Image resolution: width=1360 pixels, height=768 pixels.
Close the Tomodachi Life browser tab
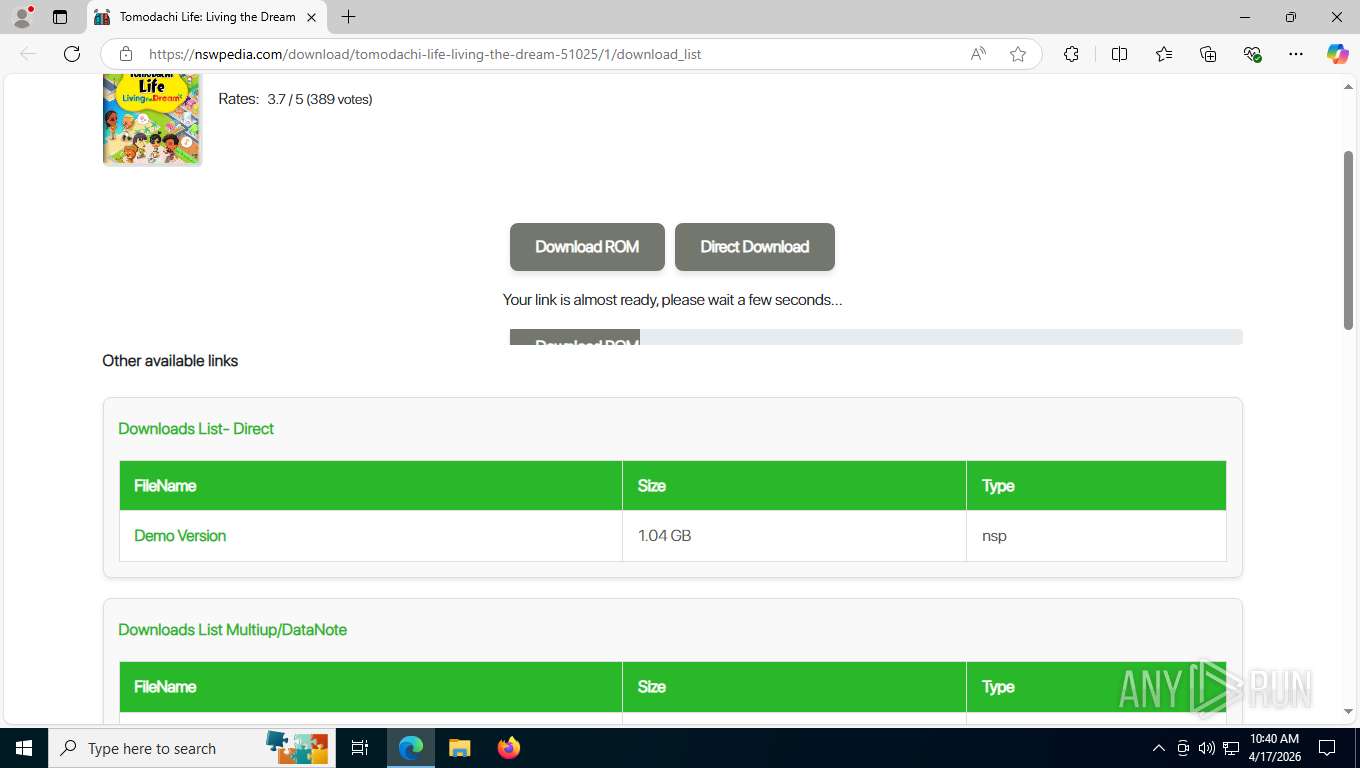coord(312,17)
